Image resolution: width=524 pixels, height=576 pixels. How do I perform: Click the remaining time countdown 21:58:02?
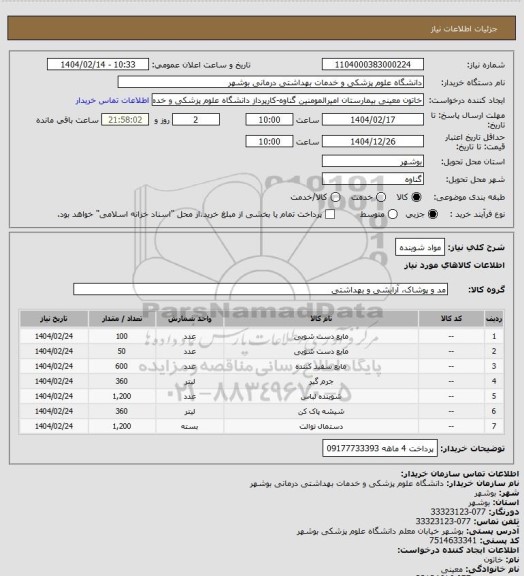coord(125,120)
